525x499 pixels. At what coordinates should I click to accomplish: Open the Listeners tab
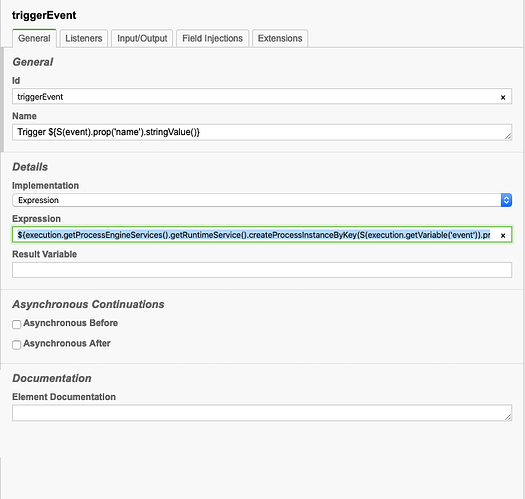click(84, 39)
